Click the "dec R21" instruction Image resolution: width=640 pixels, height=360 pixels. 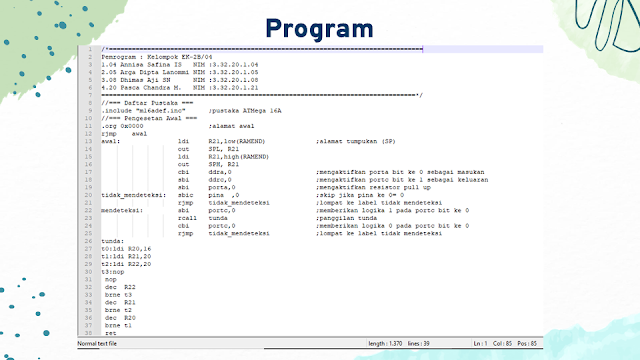pyautogui.click(x=120, y=302)
